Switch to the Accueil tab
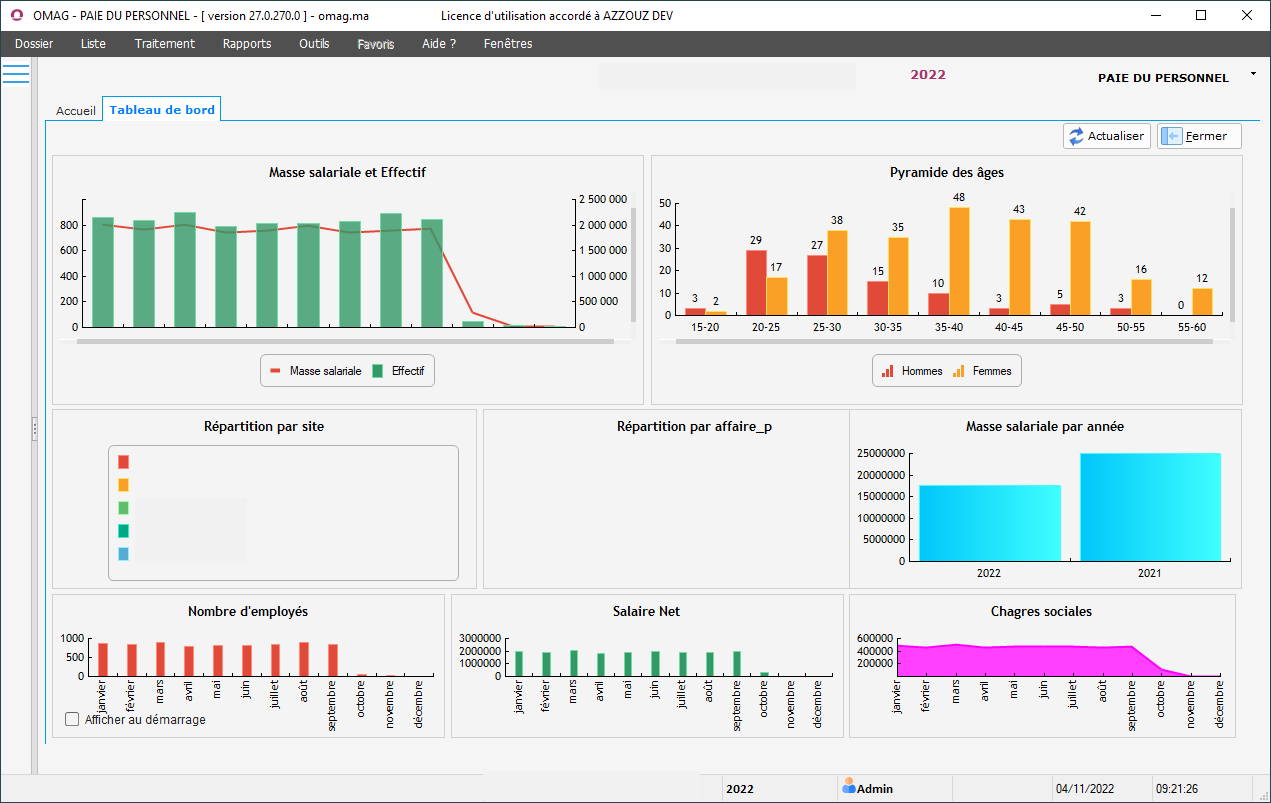1271x803 pixels. point(76,110)
